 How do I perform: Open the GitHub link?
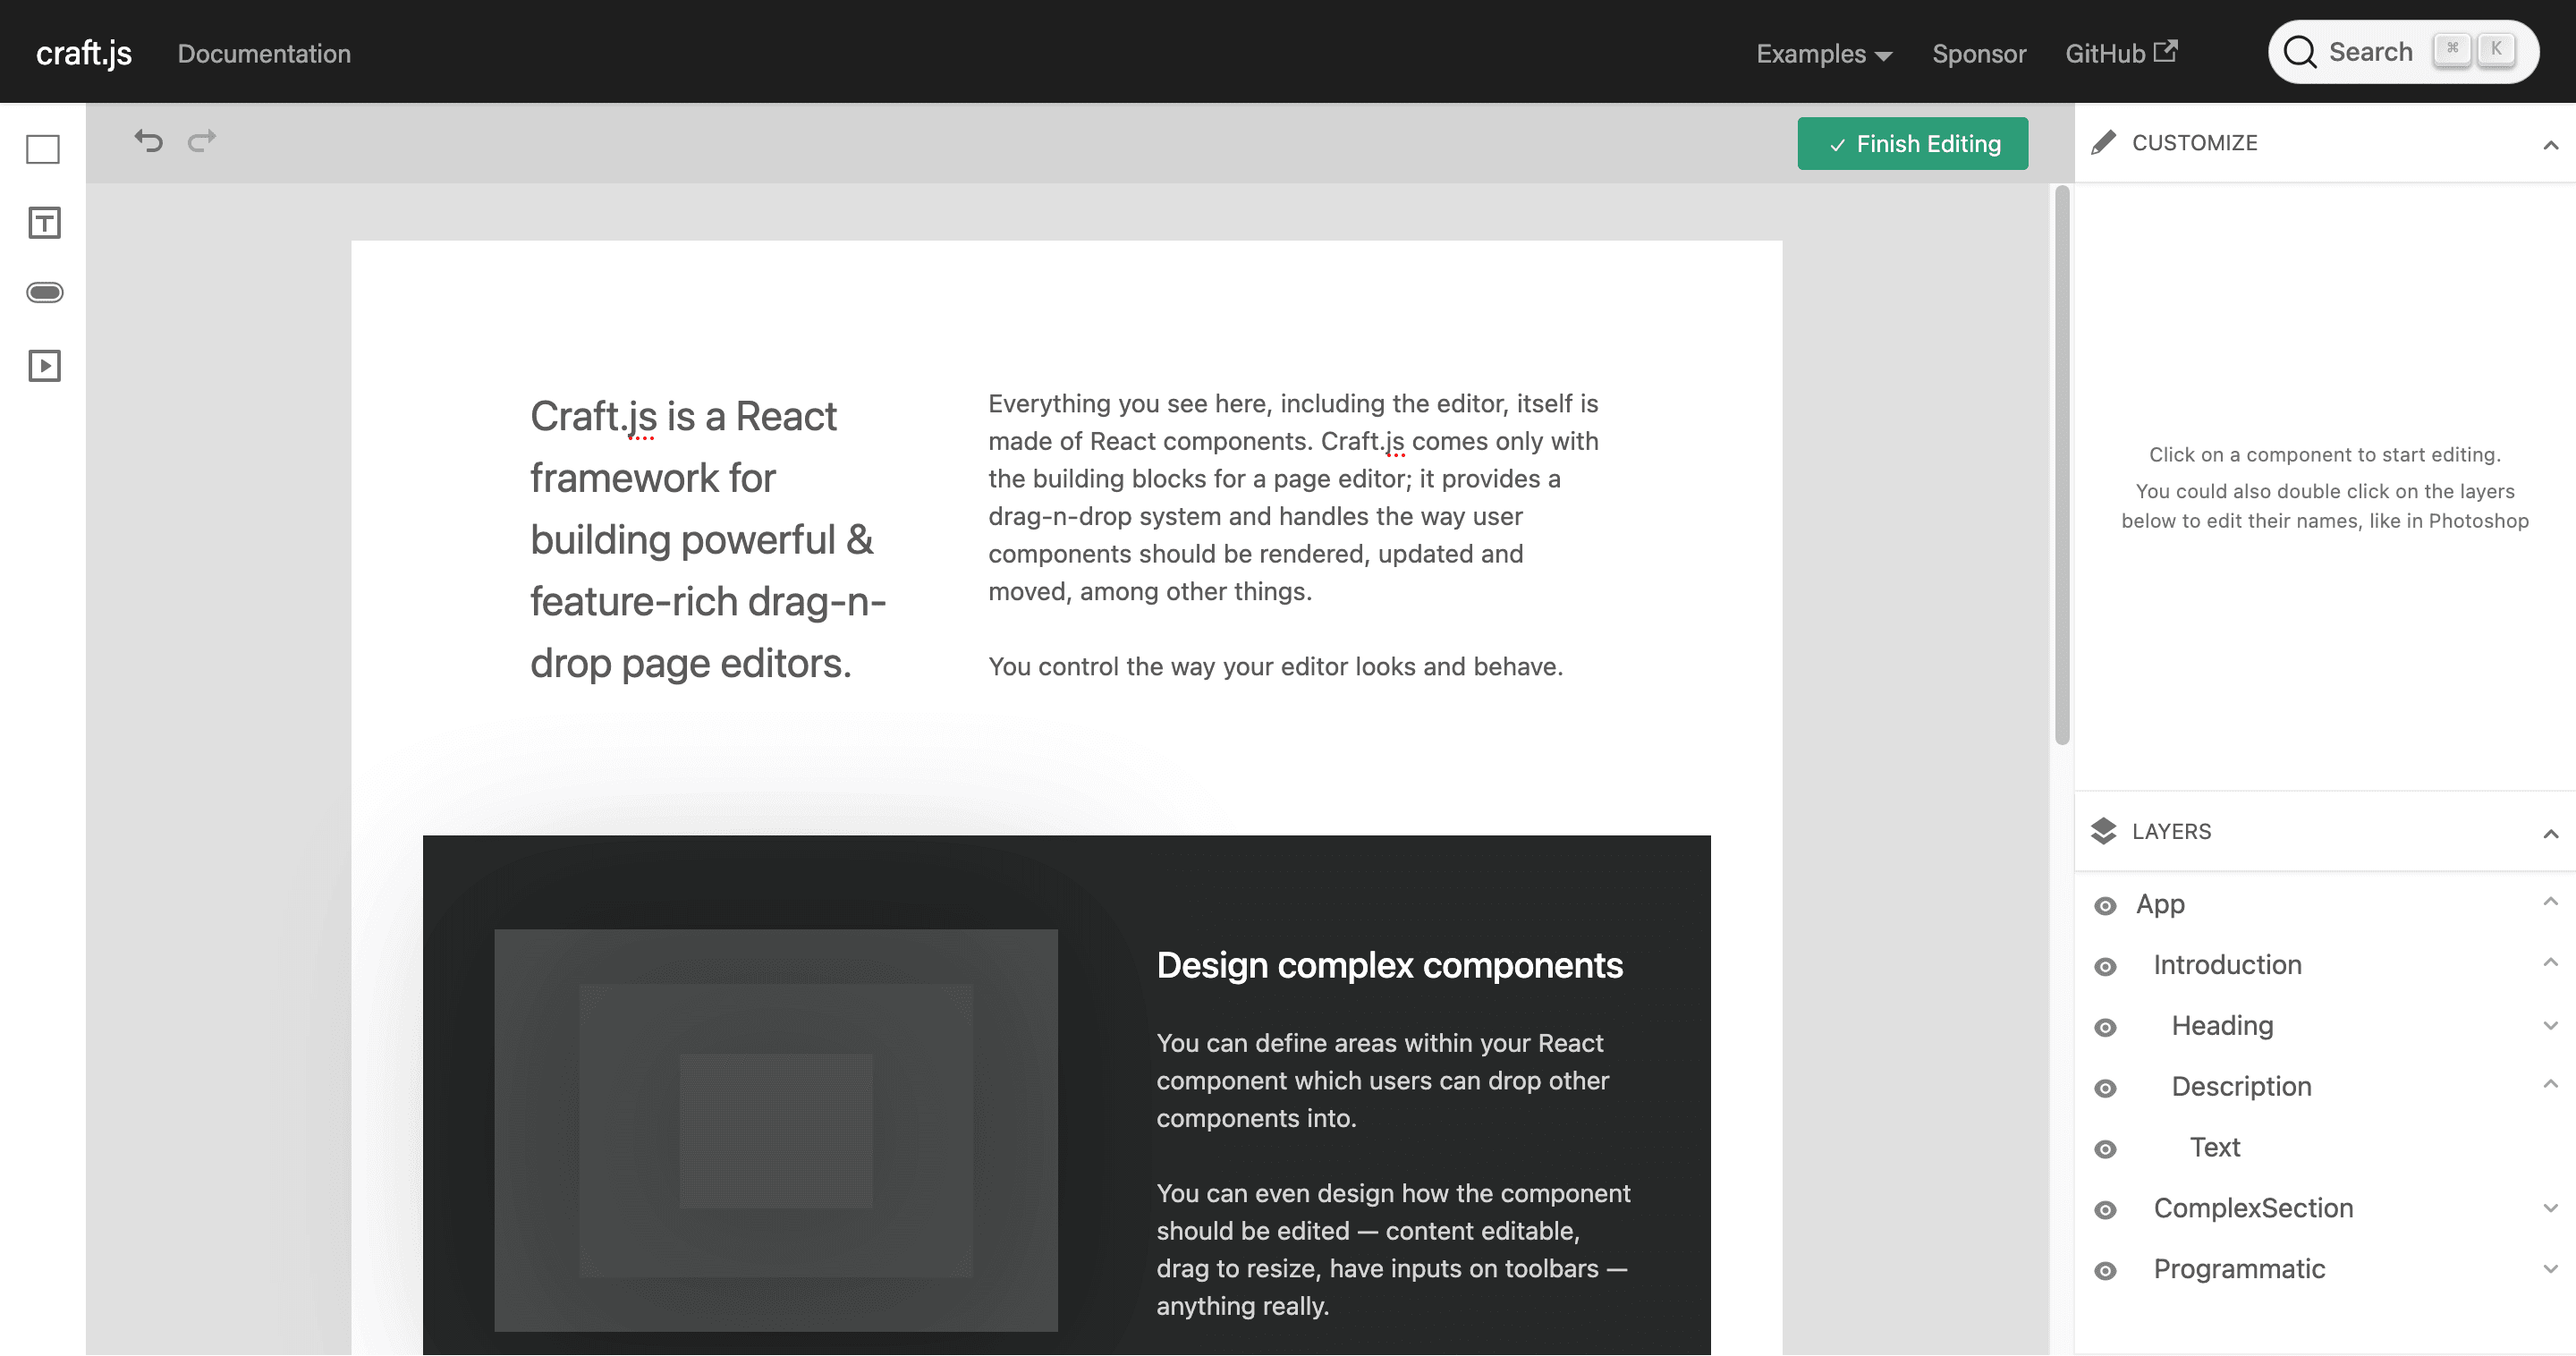(x=2120, y=53)
